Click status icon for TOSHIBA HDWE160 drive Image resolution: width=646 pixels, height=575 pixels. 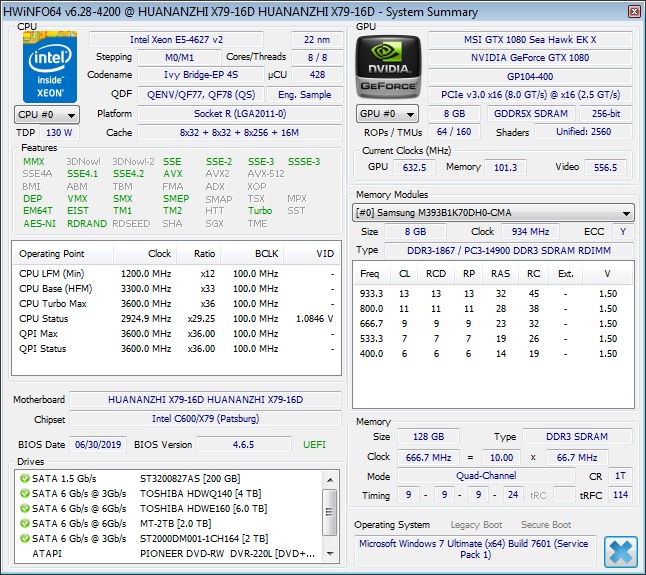pos(25,508)
